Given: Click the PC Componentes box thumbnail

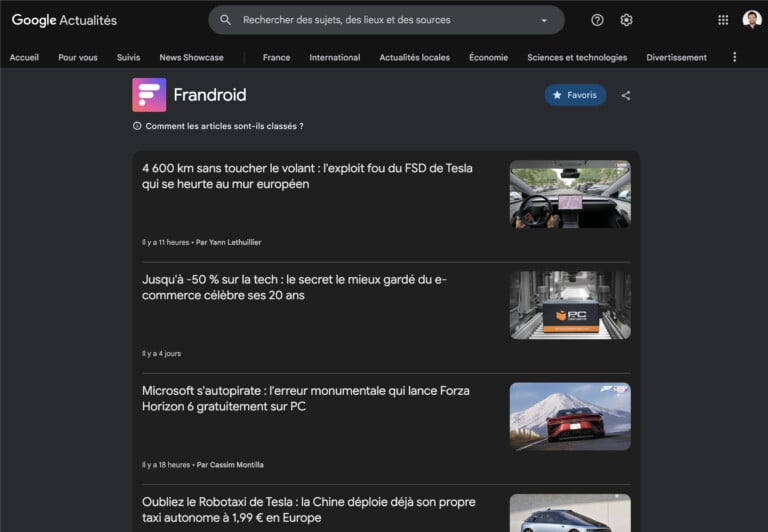Looking at the screenshot, I should (x=570, y=305).
